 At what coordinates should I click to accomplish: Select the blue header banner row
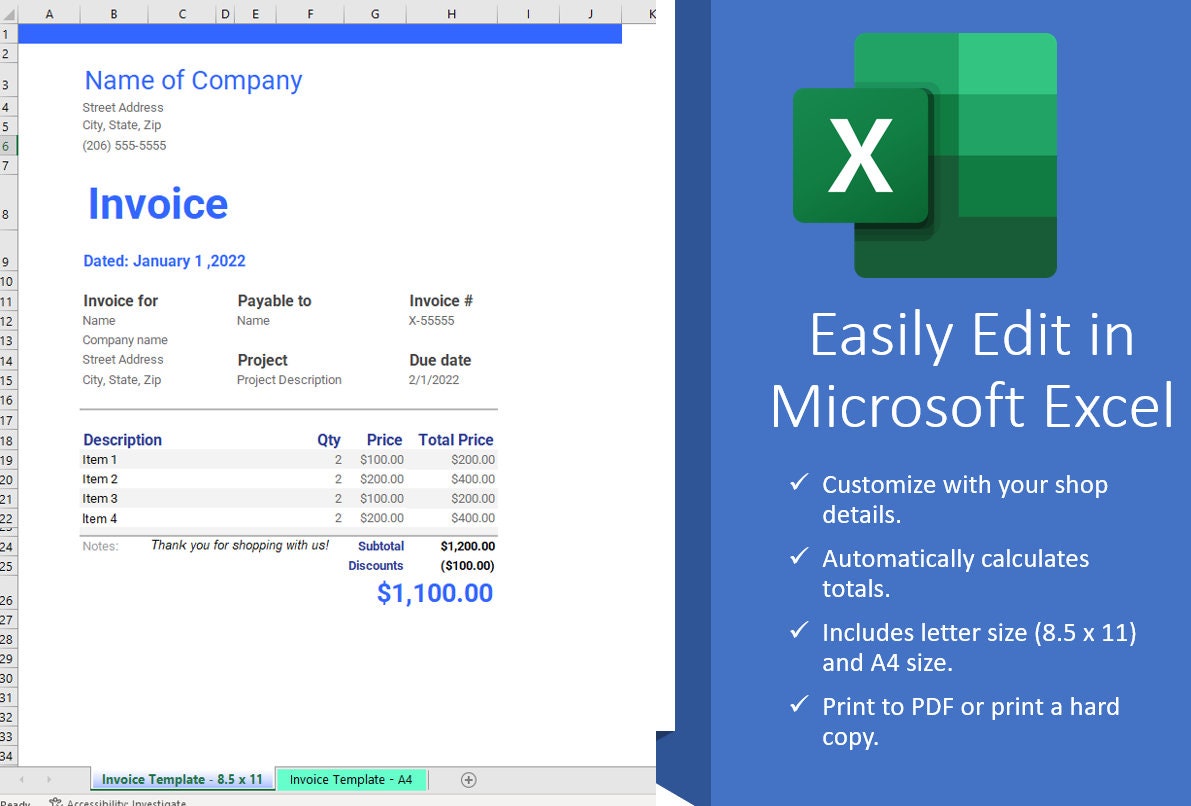pos(320,33)
